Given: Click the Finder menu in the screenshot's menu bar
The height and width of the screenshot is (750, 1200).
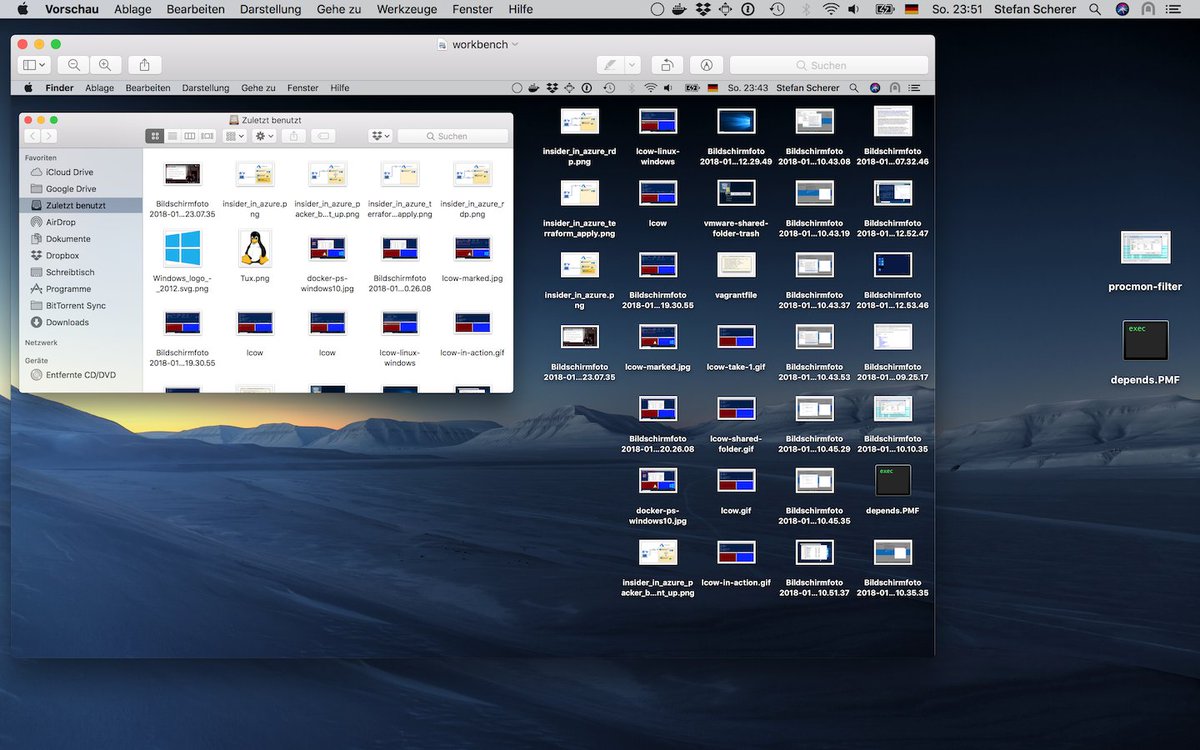Looking at the screenshot, I should click(59, 88).
